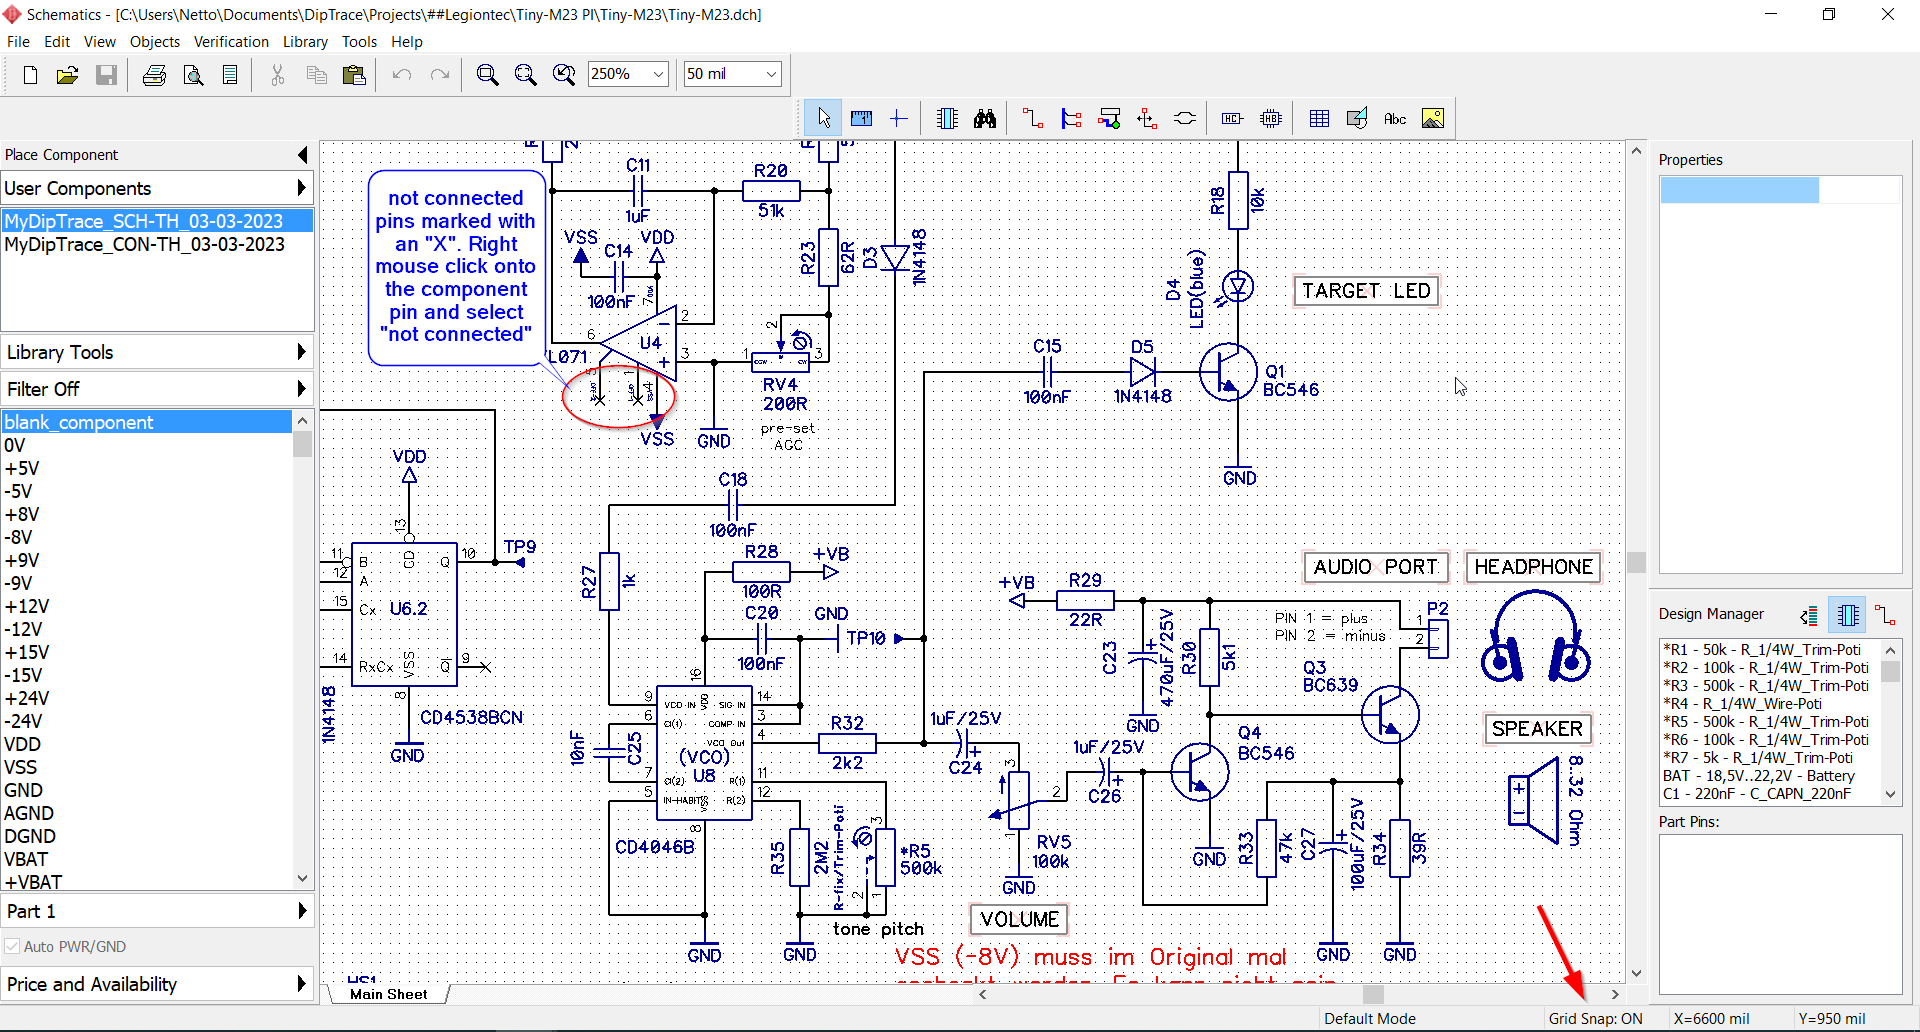The height and width of the screenshot is (1032, 1920).
Task: Click the binoculars Find Object icon
Action: (985, 119)
